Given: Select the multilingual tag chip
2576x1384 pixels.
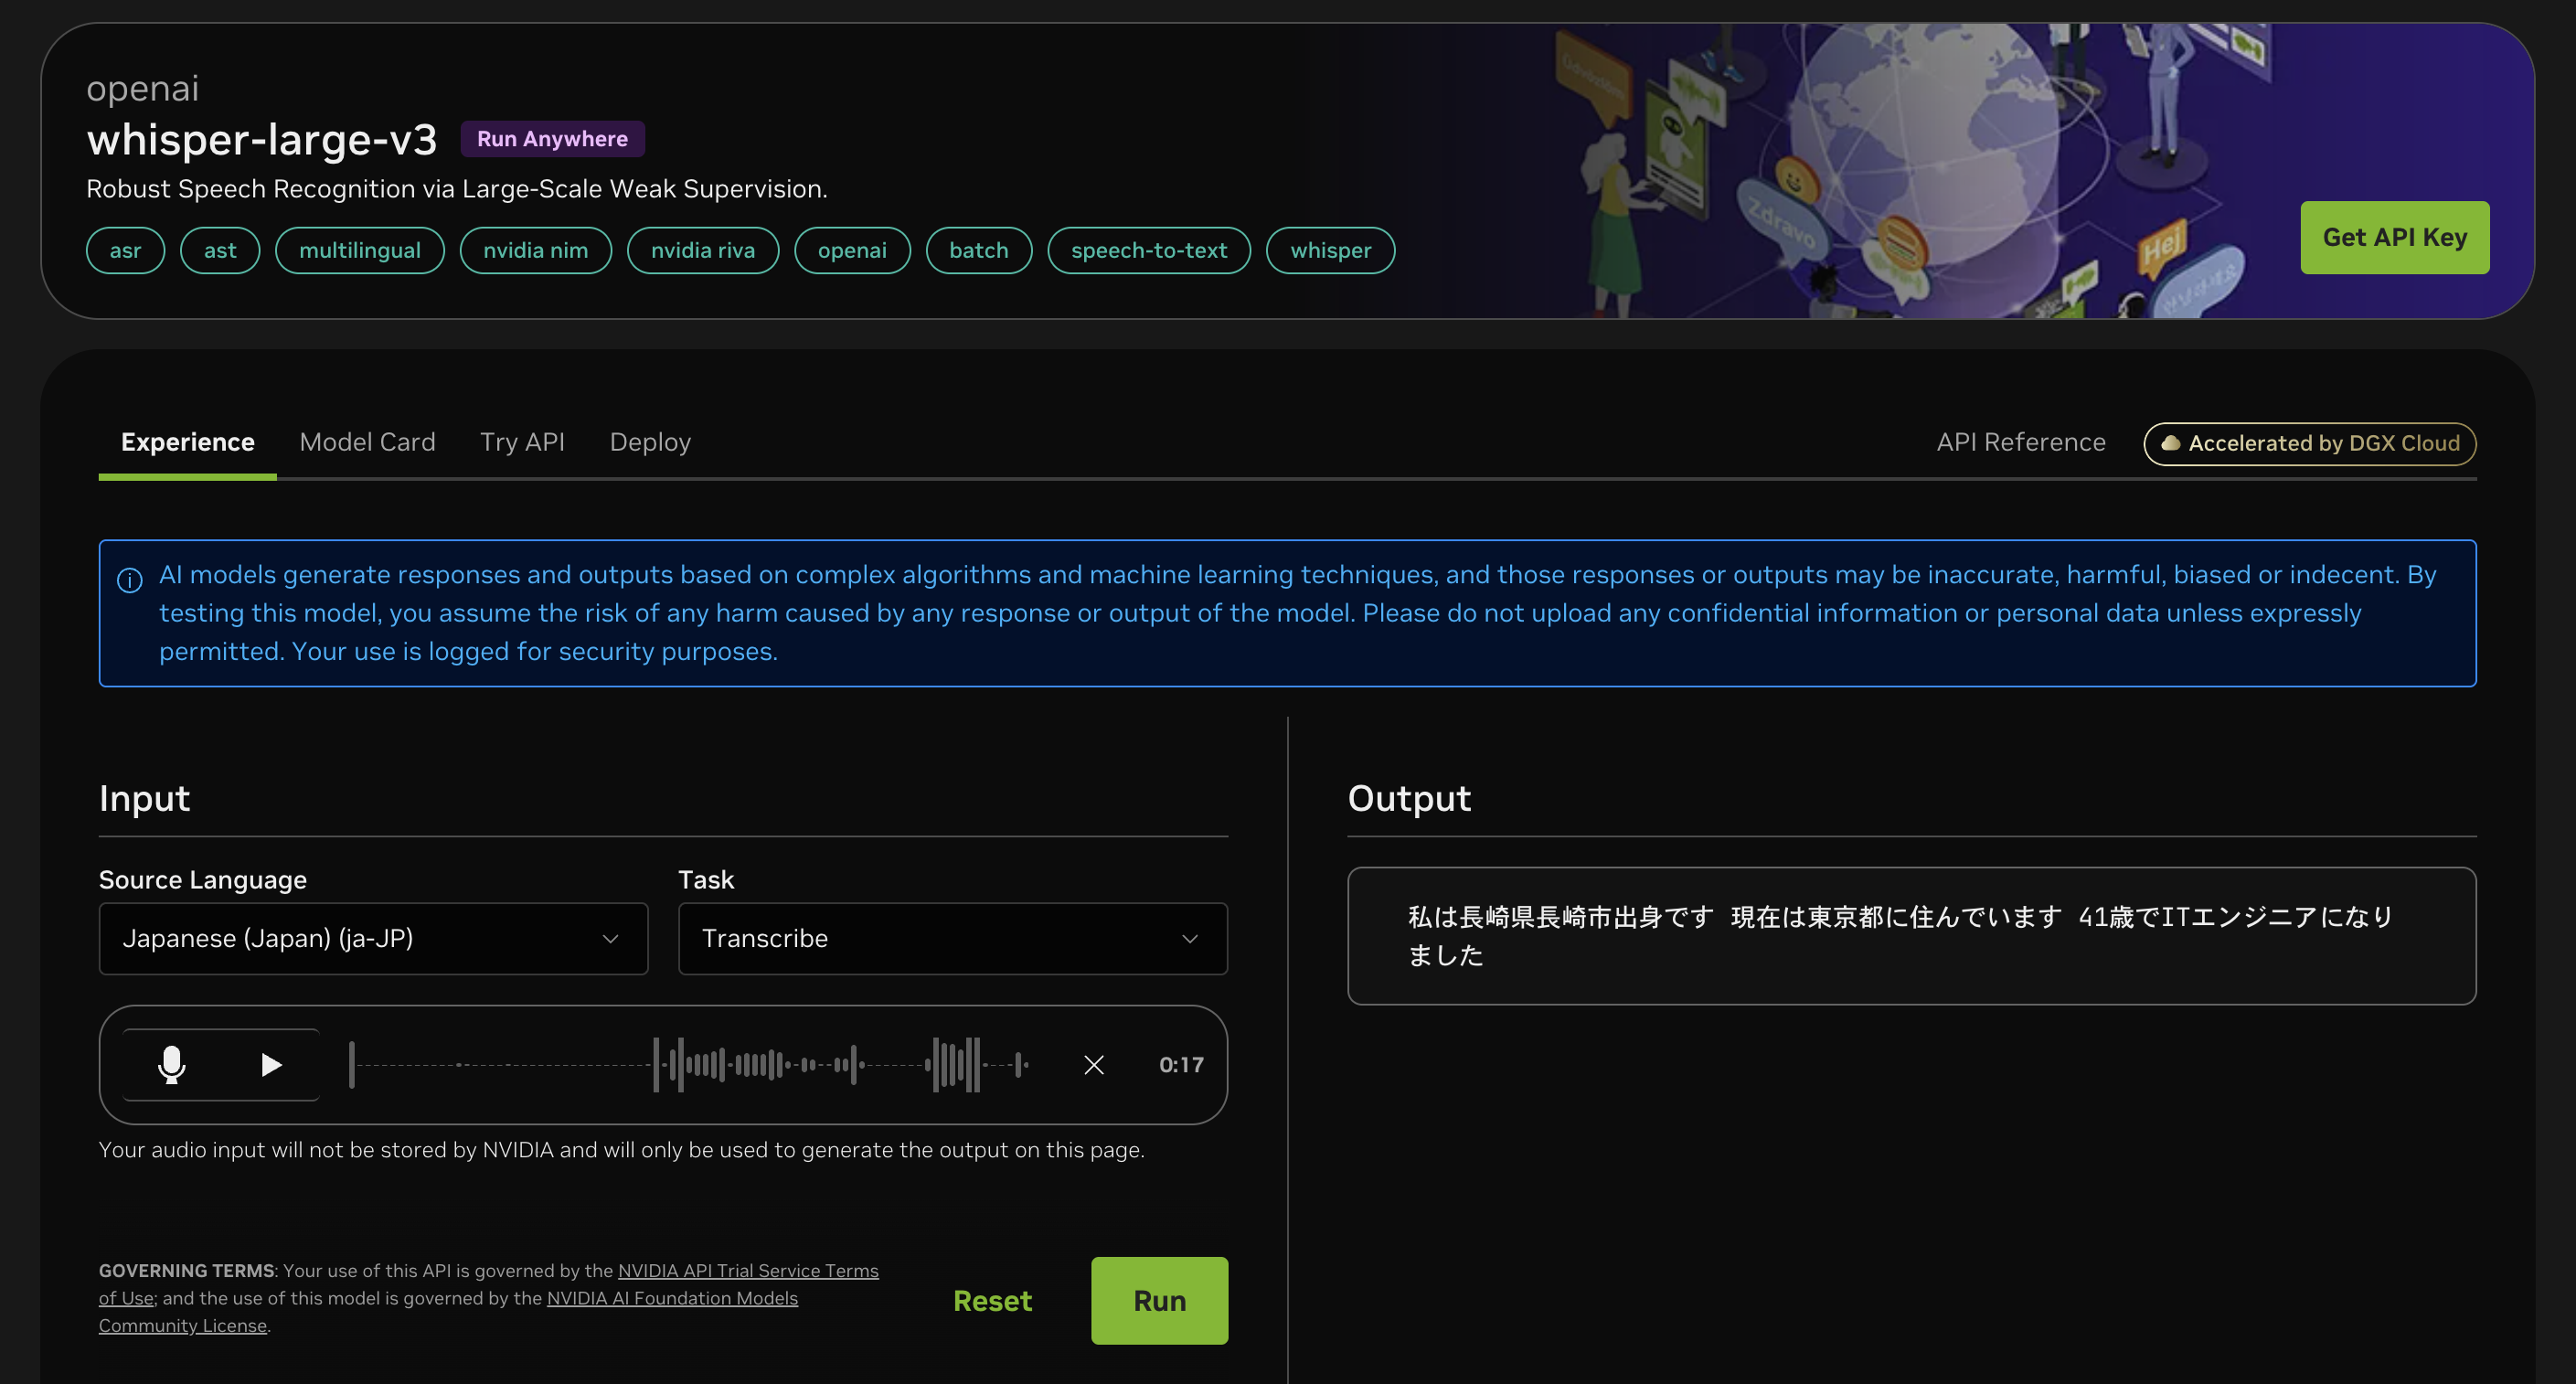Looking at the screenshot, I should click(x=359, y=250).
